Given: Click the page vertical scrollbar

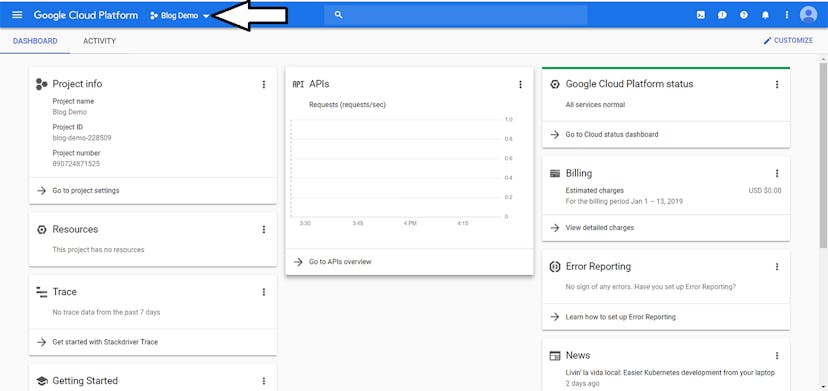Looking at the screenshot, I should [823, 155].
